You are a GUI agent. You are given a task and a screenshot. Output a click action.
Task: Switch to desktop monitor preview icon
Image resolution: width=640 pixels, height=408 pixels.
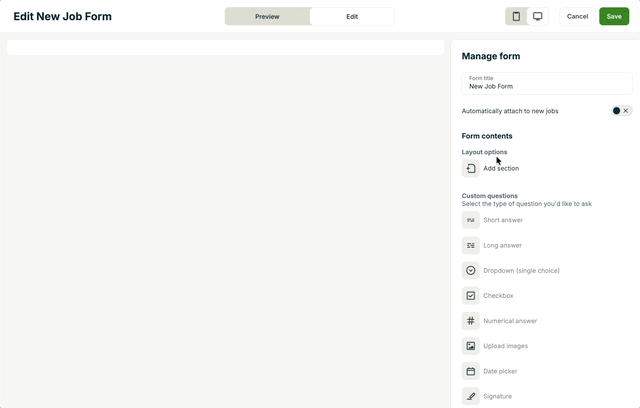tap(538, 16)
